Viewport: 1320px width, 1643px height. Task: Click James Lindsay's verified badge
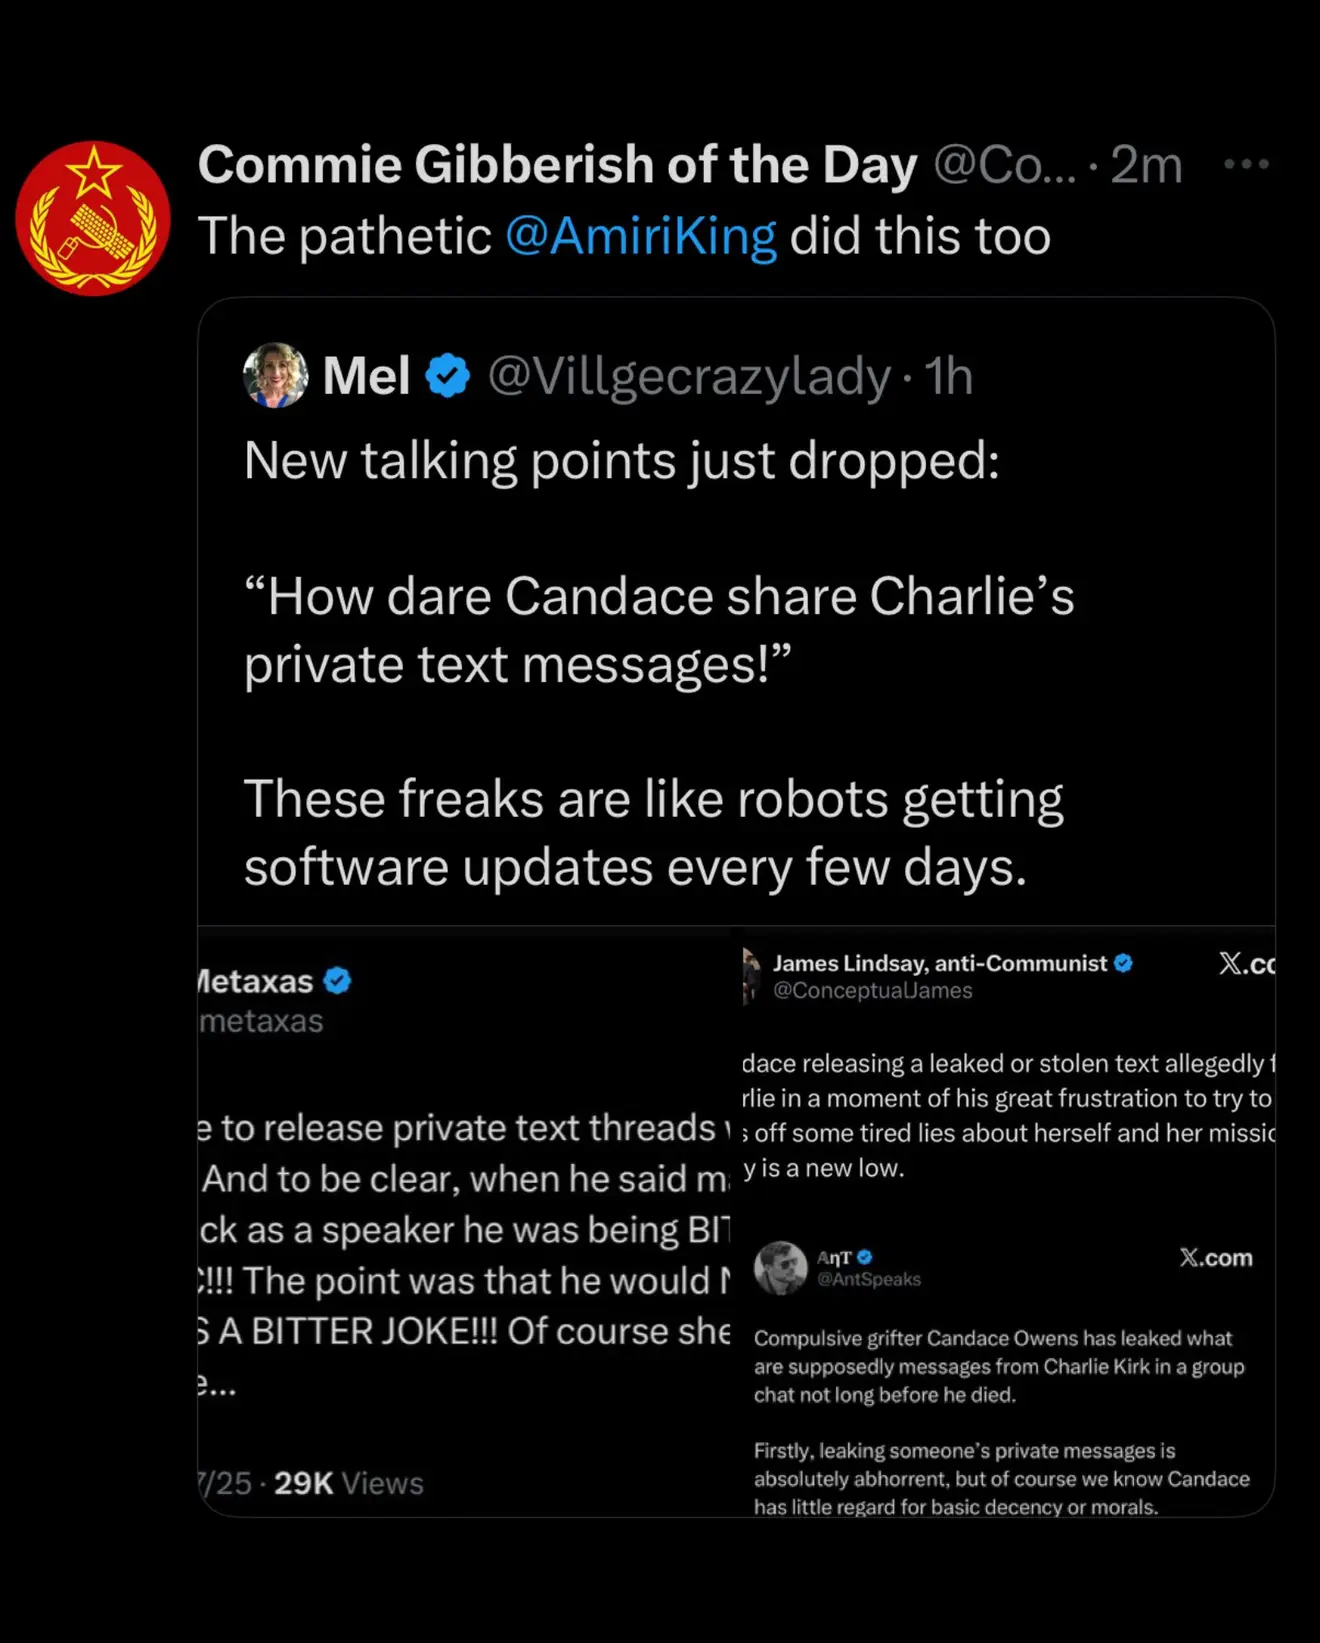[x=1123, y=963]
